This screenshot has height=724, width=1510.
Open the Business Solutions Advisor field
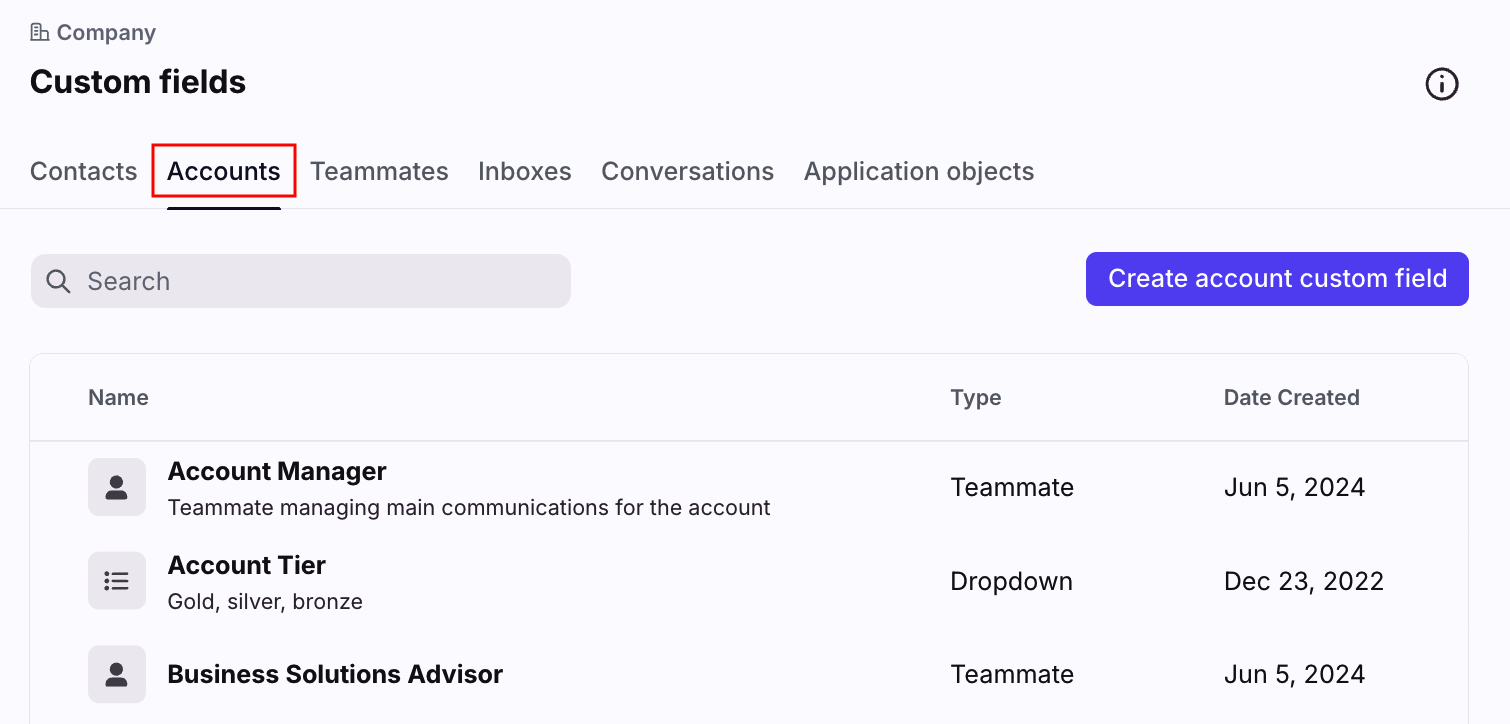coord(335,674)
